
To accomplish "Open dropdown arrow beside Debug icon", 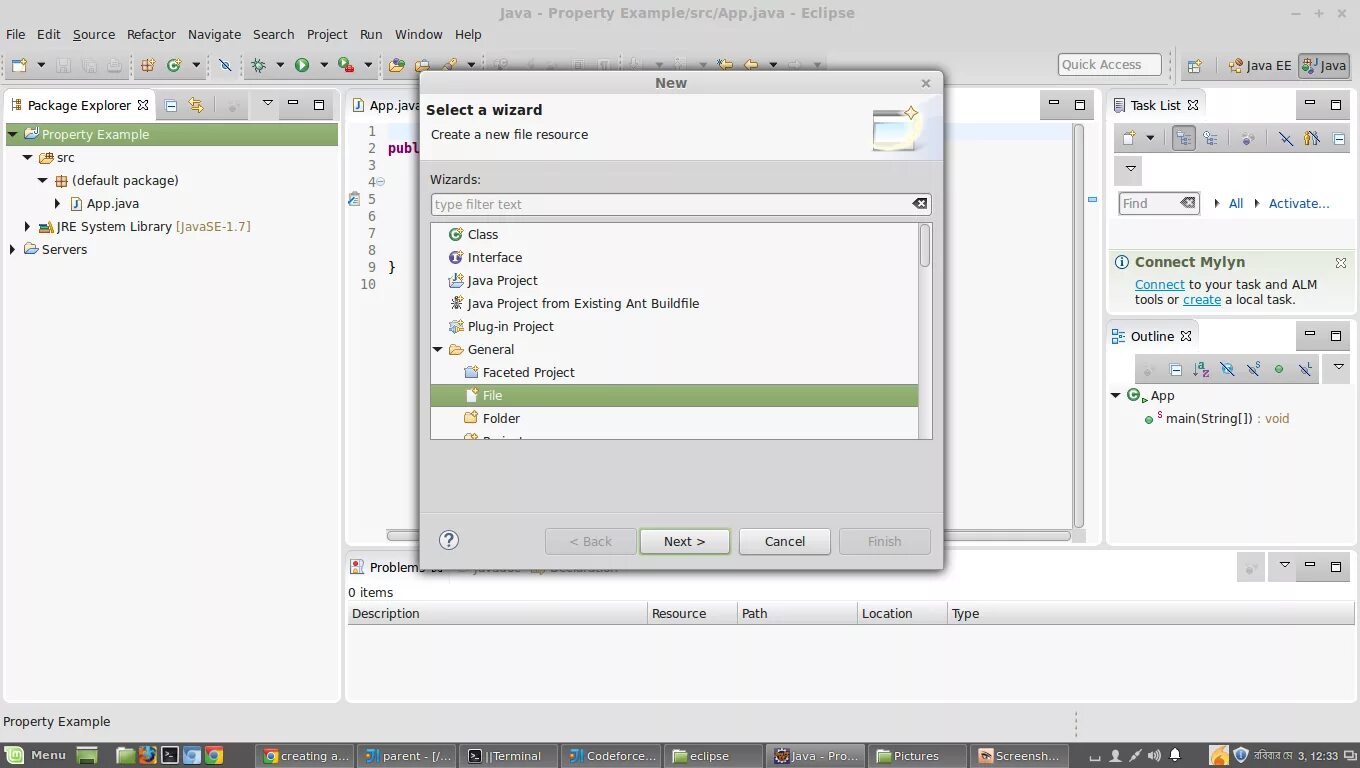I will point(279,65).
